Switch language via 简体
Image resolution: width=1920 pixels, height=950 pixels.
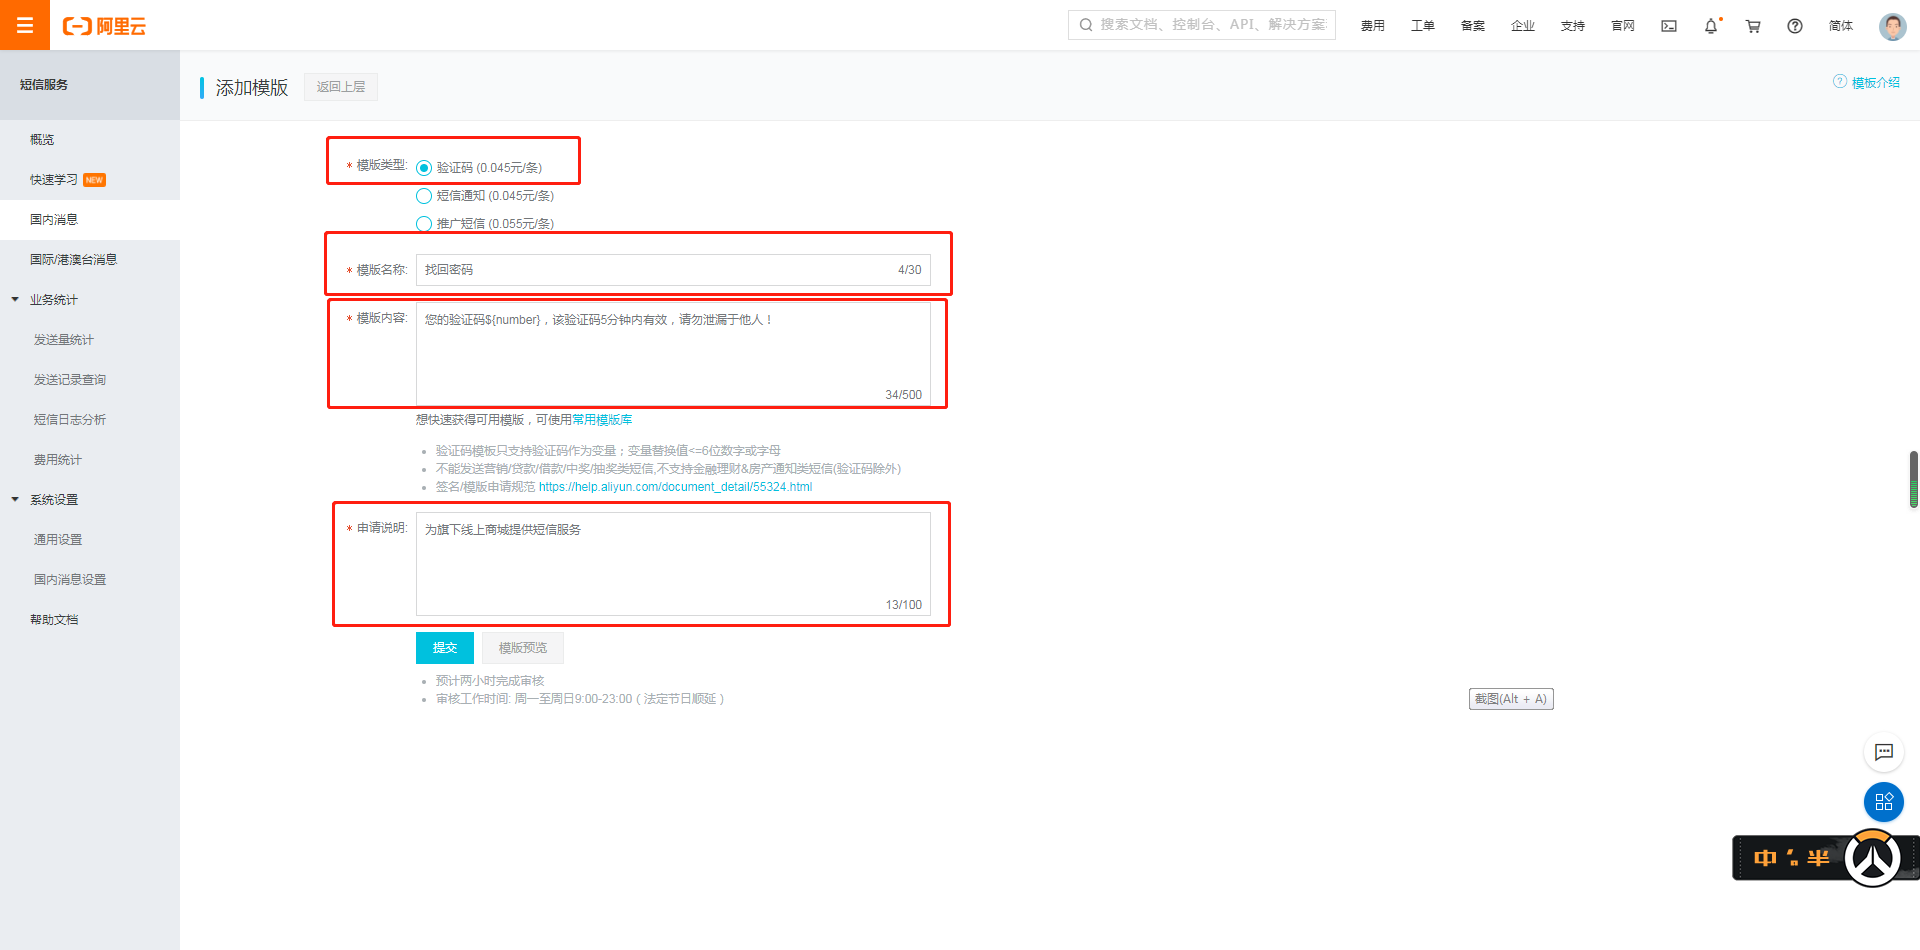(1841, 26)
